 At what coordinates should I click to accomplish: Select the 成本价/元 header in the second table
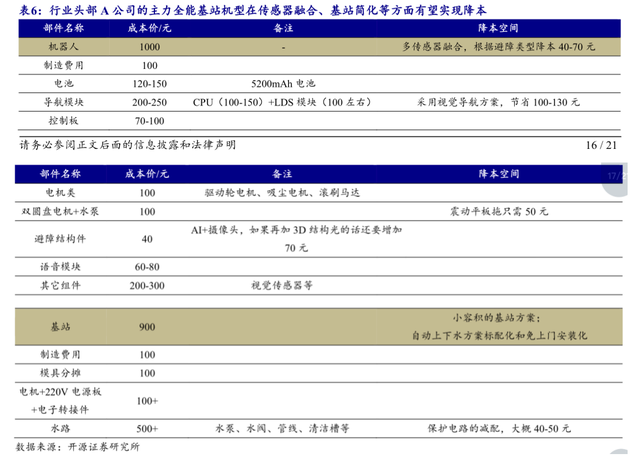click(147, 174)
